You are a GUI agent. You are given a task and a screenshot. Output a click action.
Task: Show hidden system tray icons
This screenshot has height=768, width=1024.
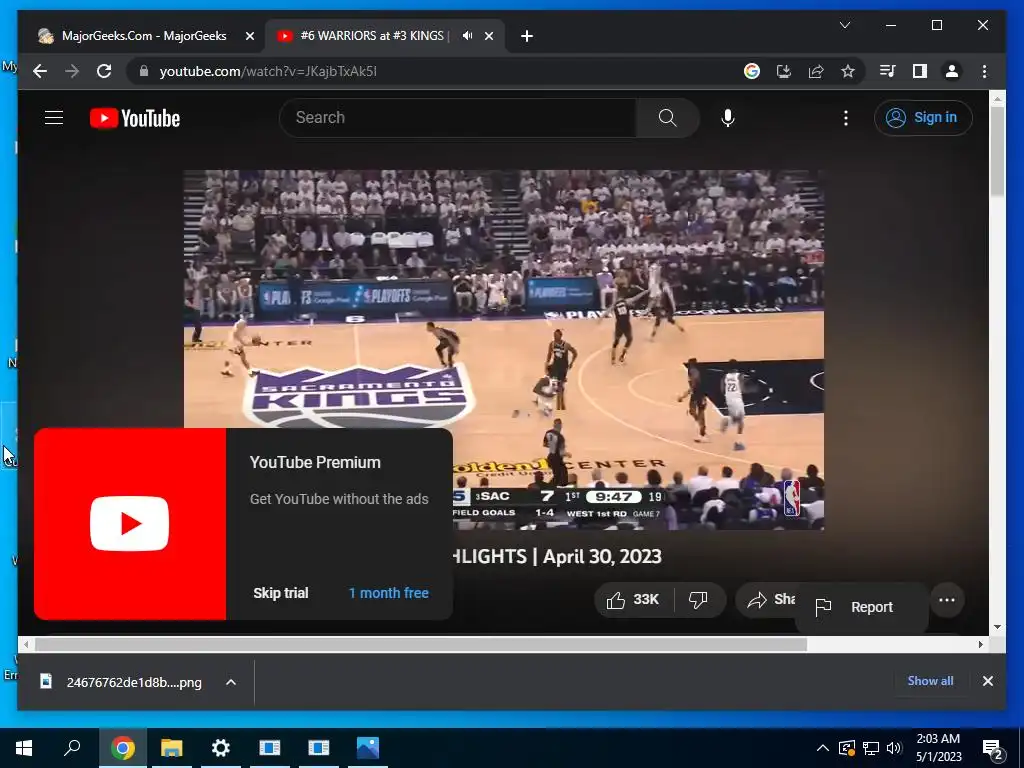(x=823, y=748)
